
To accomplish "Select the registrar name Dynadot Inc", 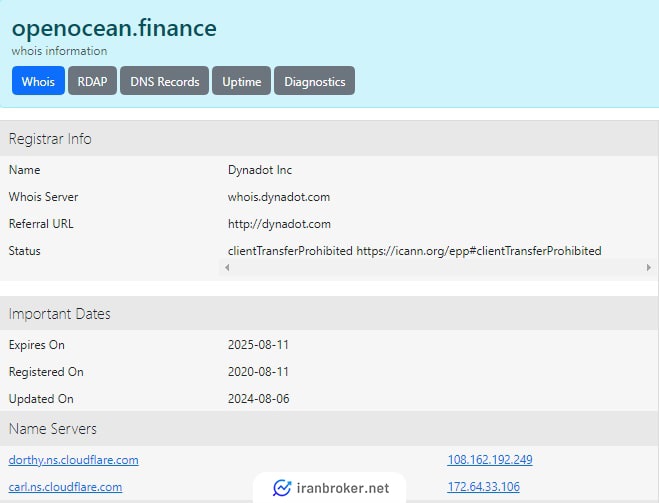I will point(260,170).
